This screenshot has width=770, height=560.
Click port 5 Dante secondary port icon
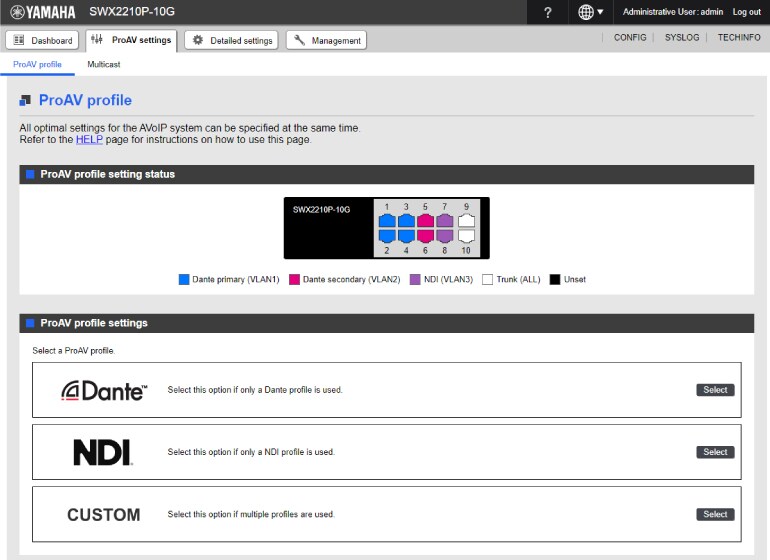(x=426, y=220)
